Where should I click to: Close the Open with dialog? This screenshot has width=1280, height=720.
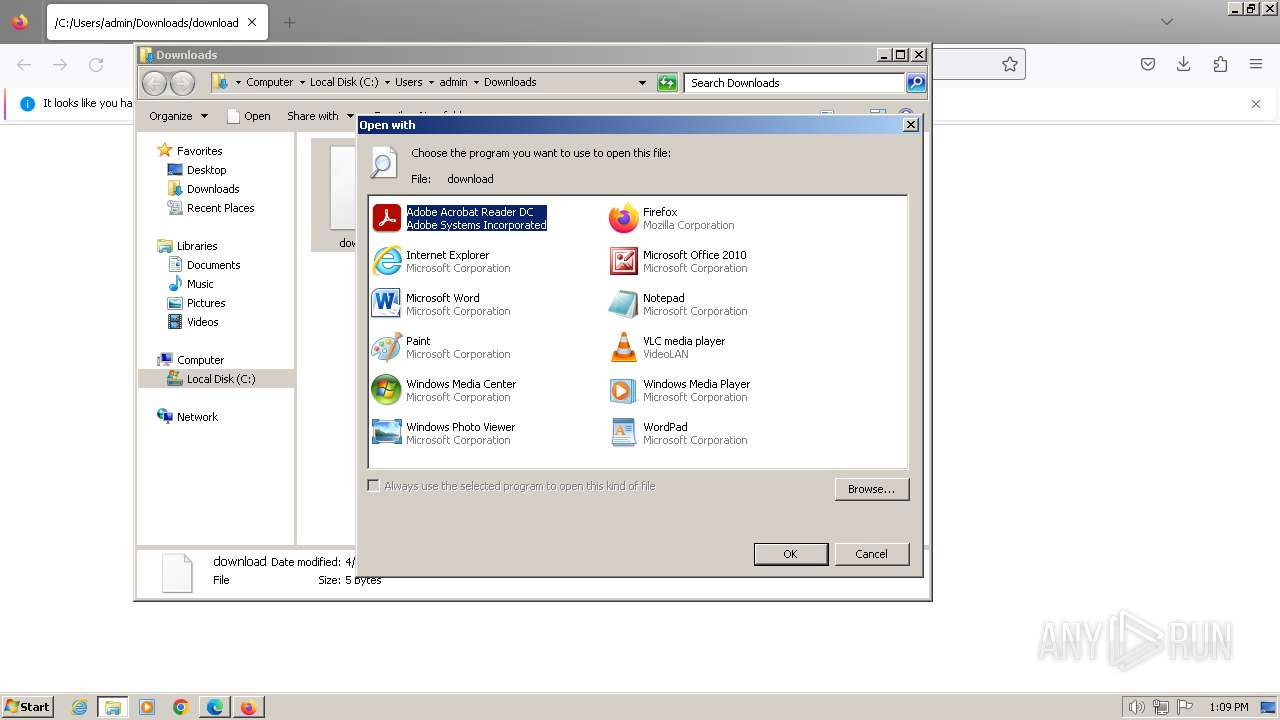[910, 125]
